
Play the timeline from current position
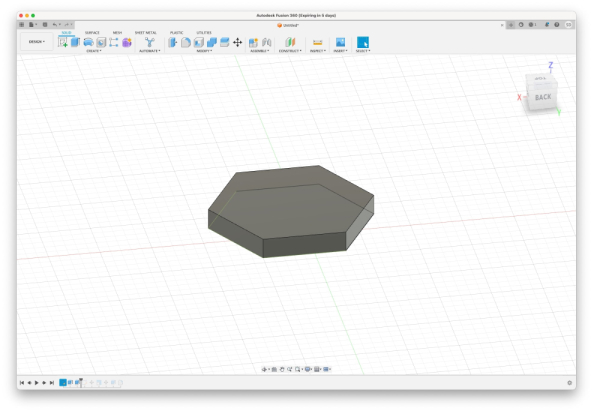click(37, 383)
